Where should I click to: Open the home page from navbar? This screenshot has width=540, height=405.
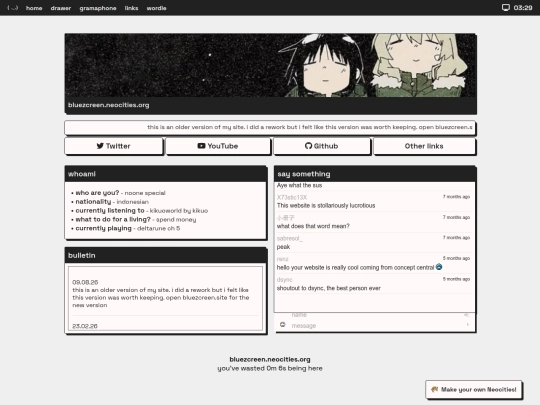coord(34,8)
